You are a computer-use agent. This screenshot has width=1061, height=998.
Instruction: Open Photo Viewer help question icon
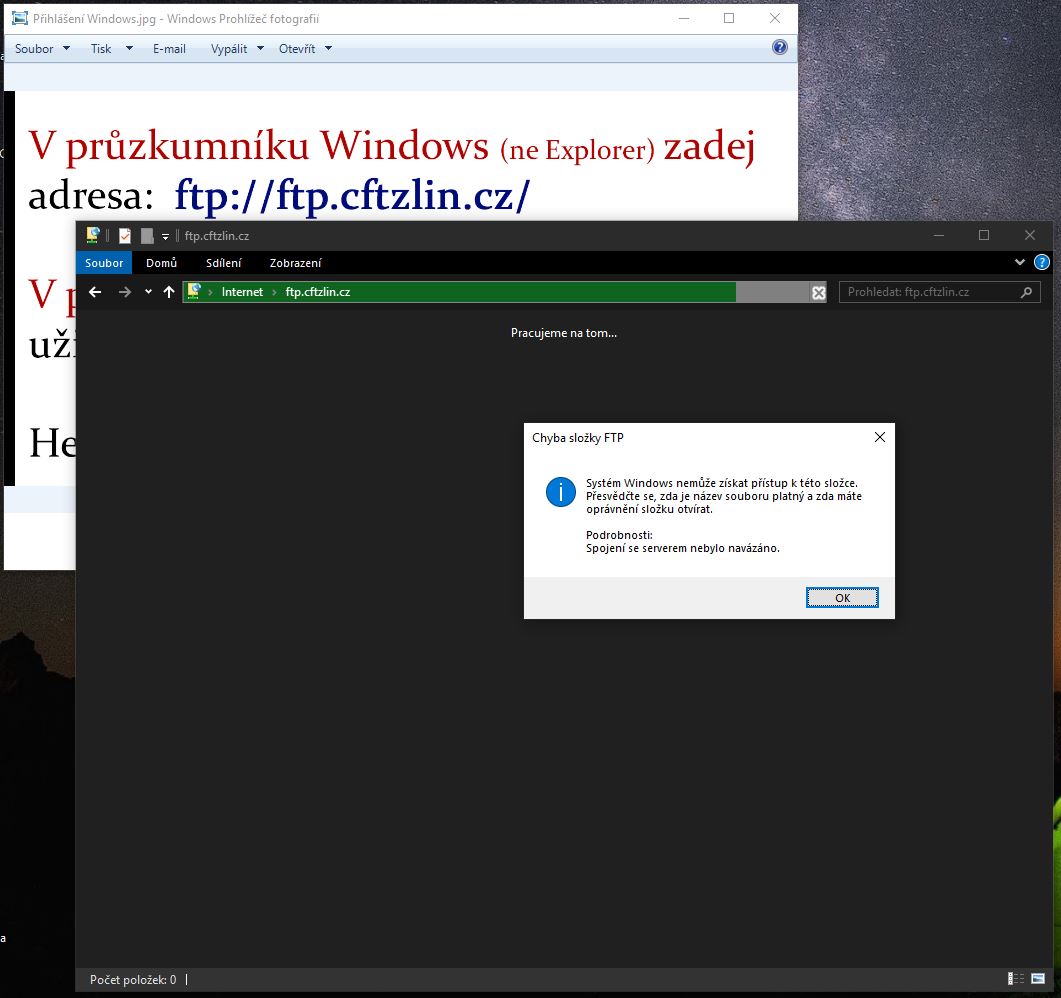click(780, 47)
